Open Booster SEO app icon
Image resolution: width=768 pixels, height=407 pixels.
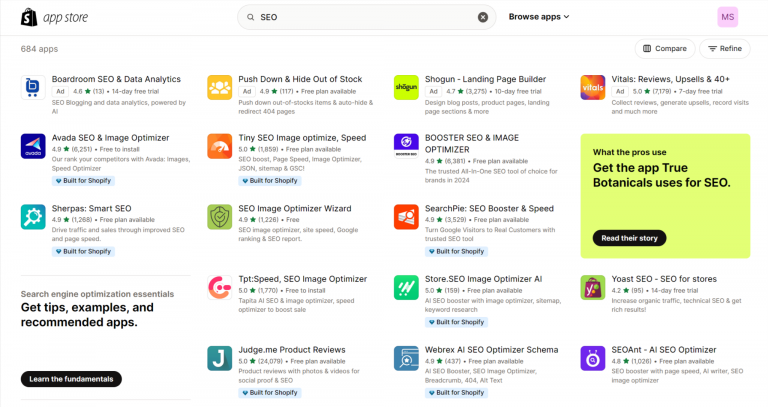pos(406,146)
